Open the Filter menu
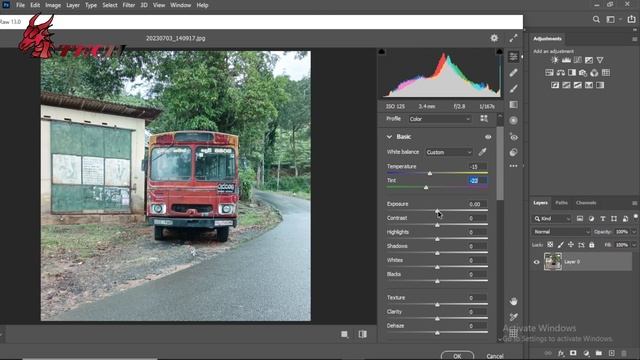Viewport: 640px width, 360px height. pos(129,5)
